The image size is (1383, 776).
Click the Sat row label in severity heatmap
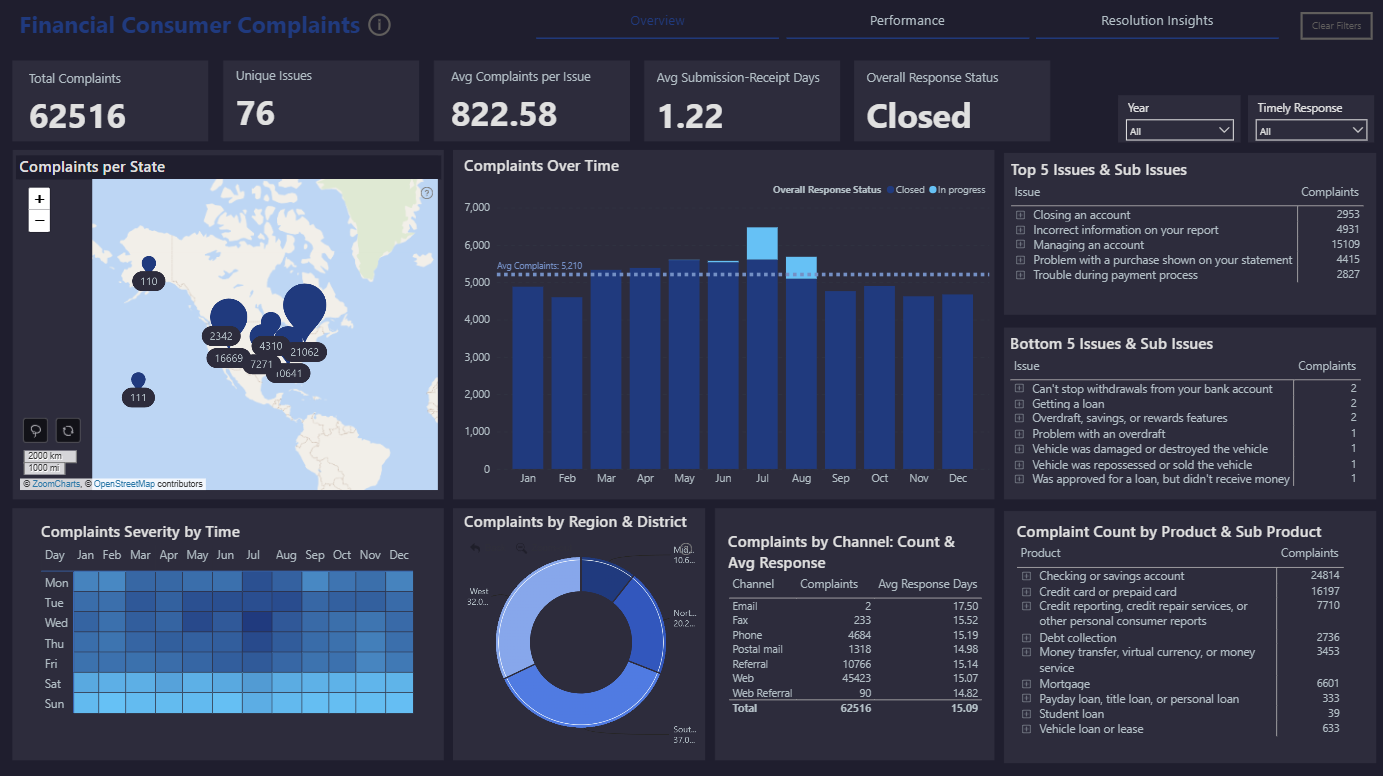[x=55, y=684]
